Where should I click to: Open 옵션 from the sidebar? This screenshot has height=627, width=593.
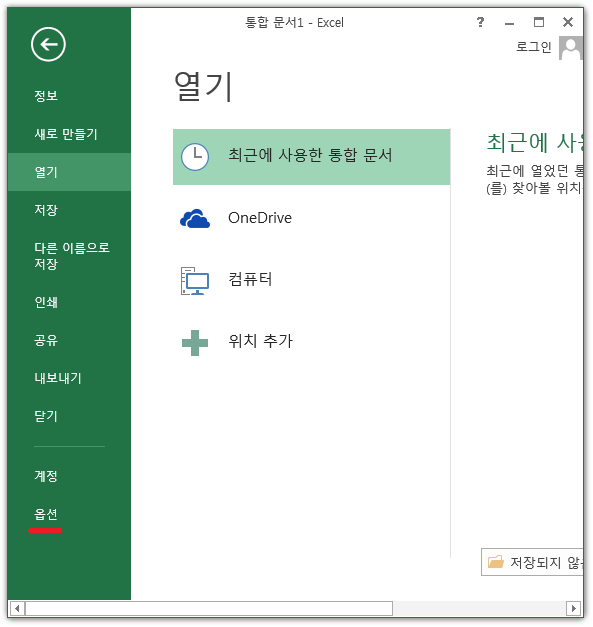coord(46,514)
